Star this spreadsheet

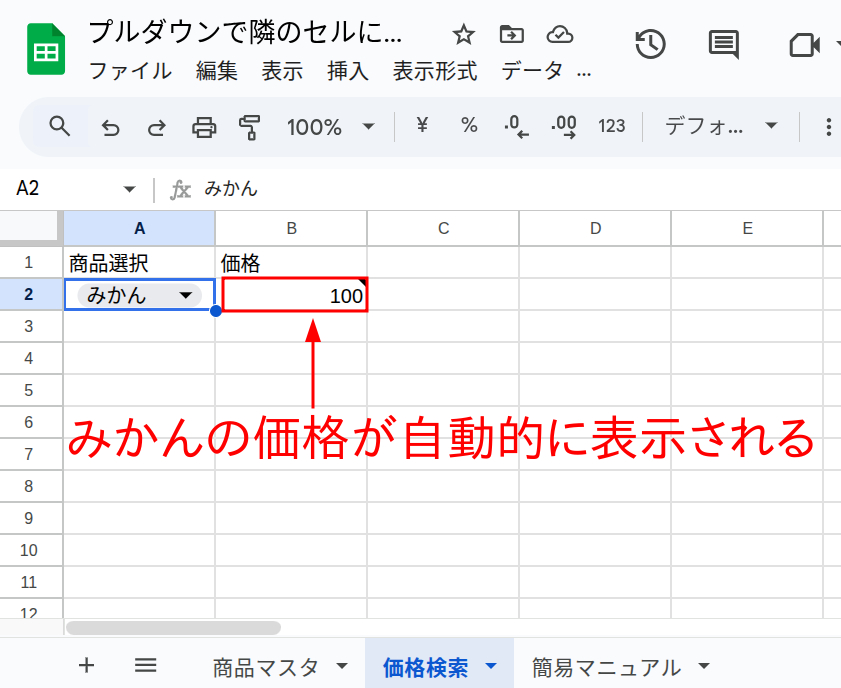click(463, 34)
